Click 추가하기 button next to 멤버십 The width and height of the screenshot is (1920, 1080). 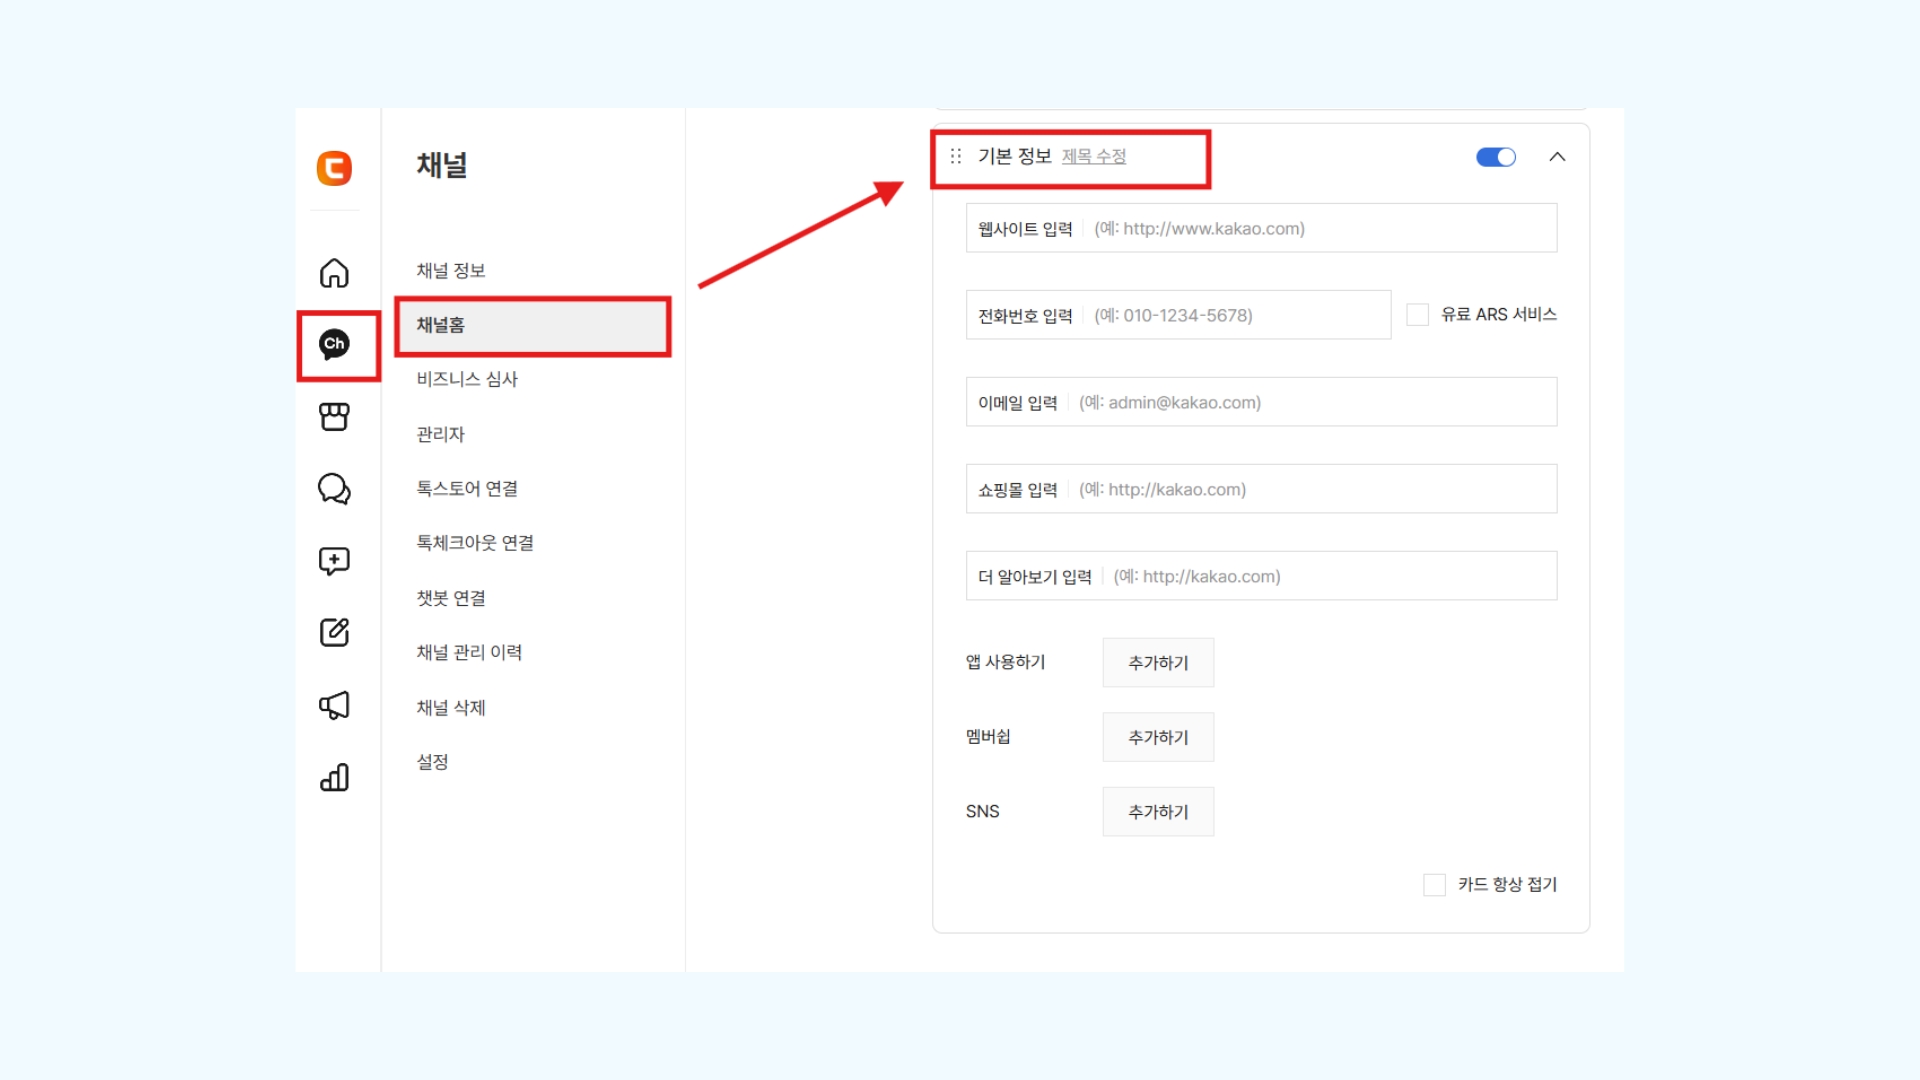pyautogui.click(x=1158, y=737)
